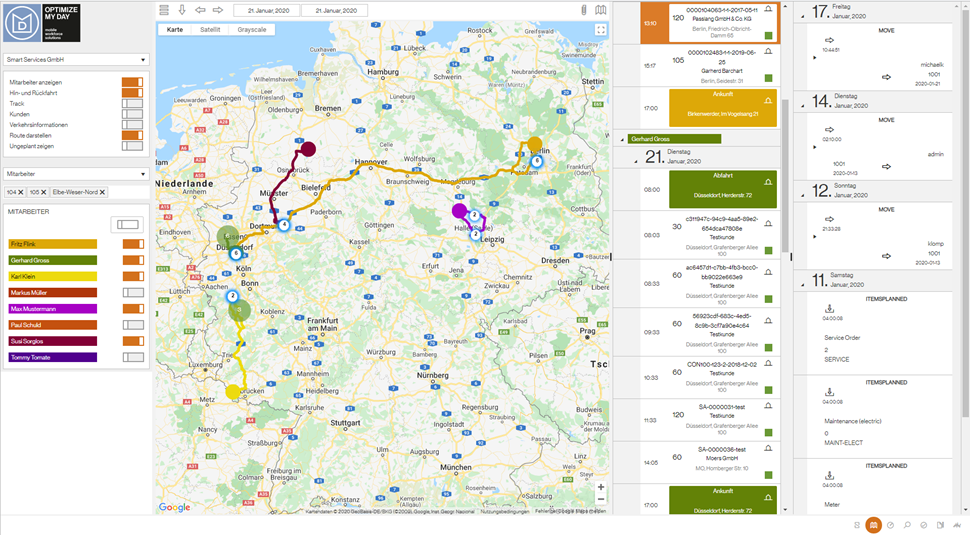Turn on Verkehrsinformationen toggle
The image size is (970, 535).
pos(132,124)
